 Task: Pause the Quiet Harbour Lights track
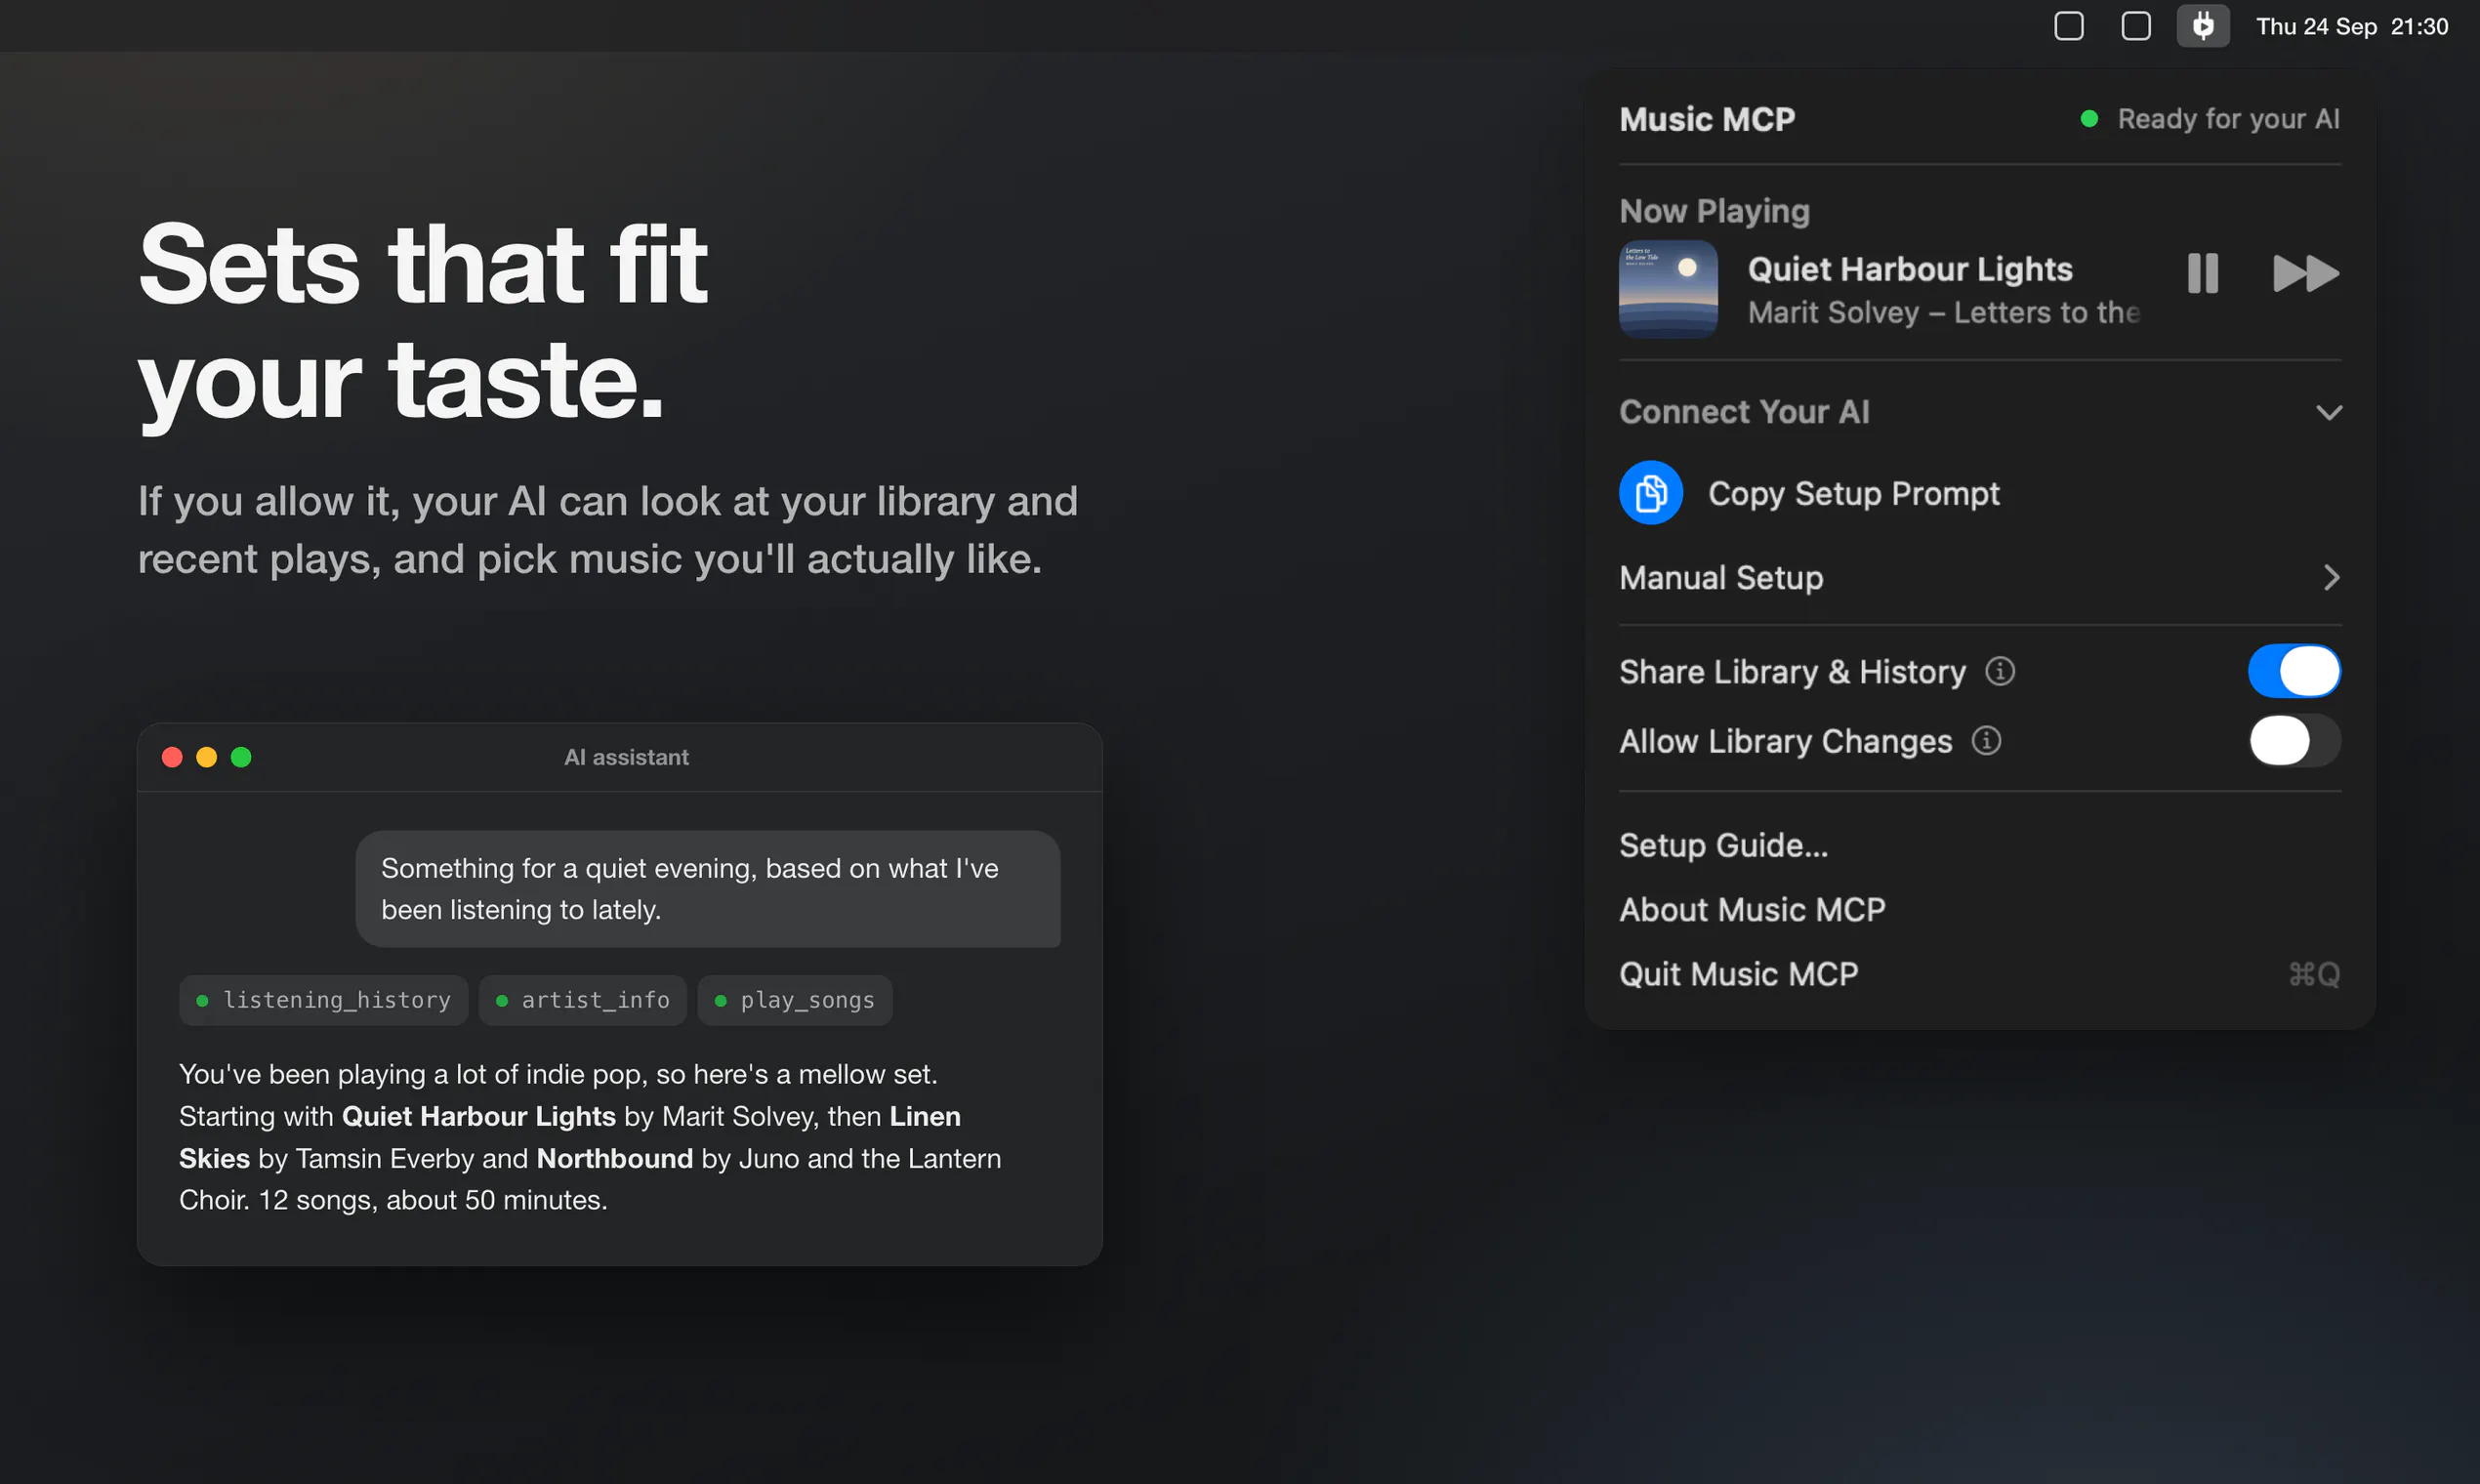(2203, 273)
